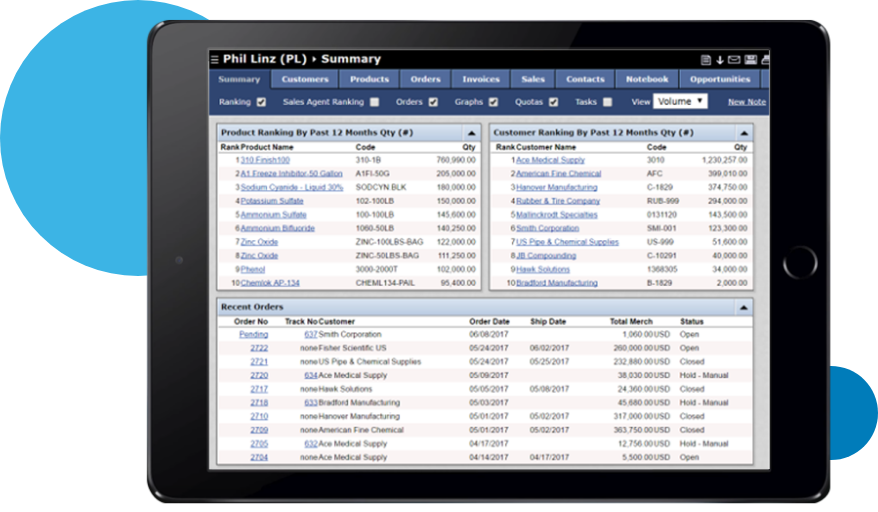Screen dimensions: 878x512
Task: Click the New Note link
Action: (747, 102)
